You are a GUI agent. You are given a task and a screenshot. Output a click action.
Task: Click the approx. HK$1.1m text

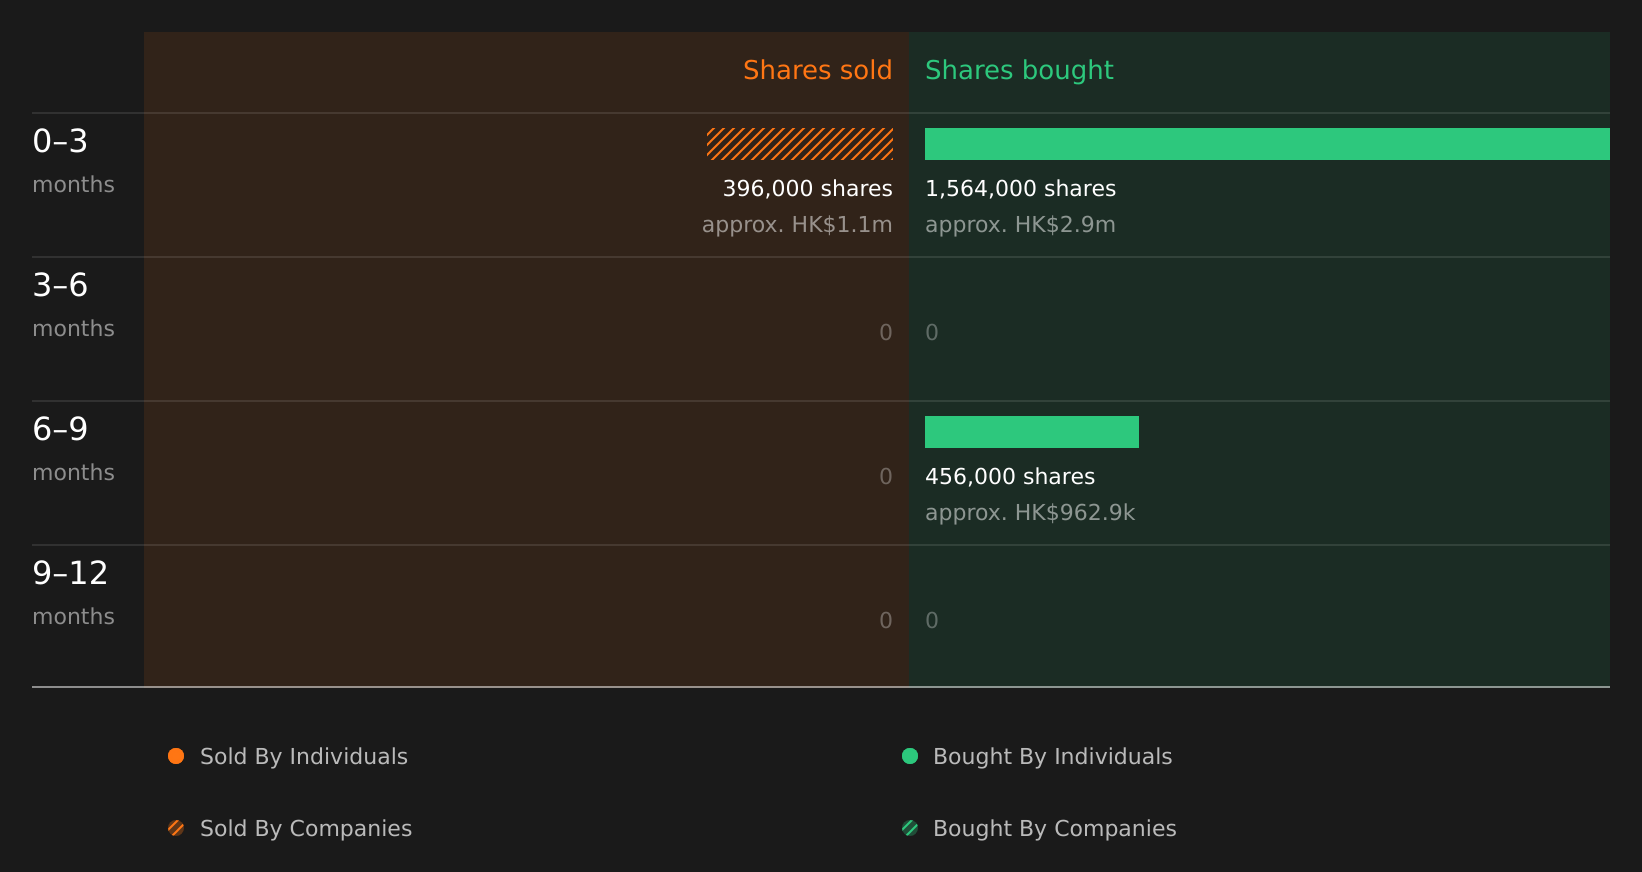click(797, 224)
